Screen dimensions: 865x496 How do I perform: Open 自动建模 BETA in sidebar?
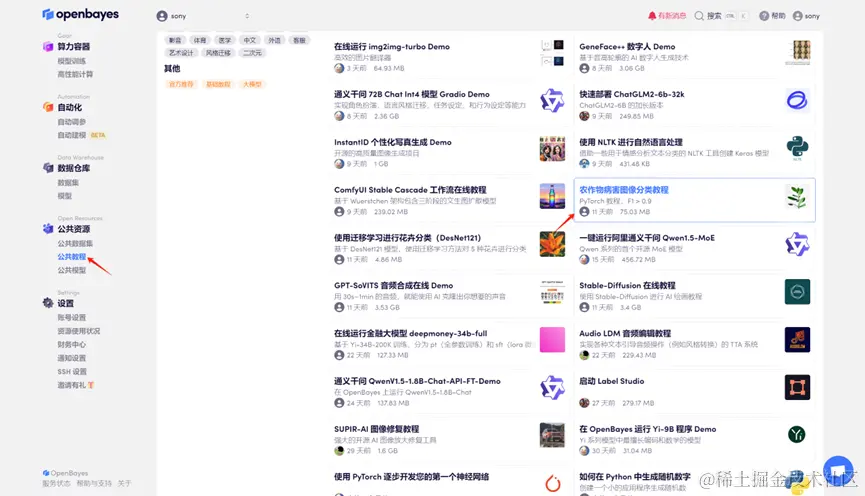[82, 135]
